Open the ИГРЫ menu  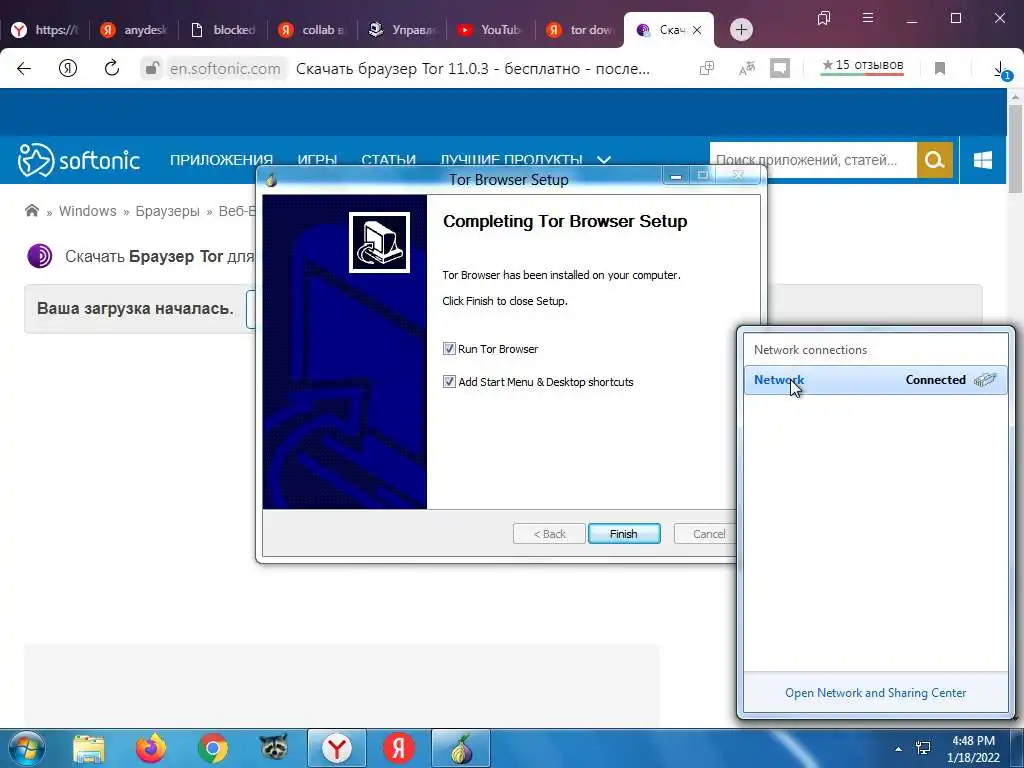coord(317,160)
